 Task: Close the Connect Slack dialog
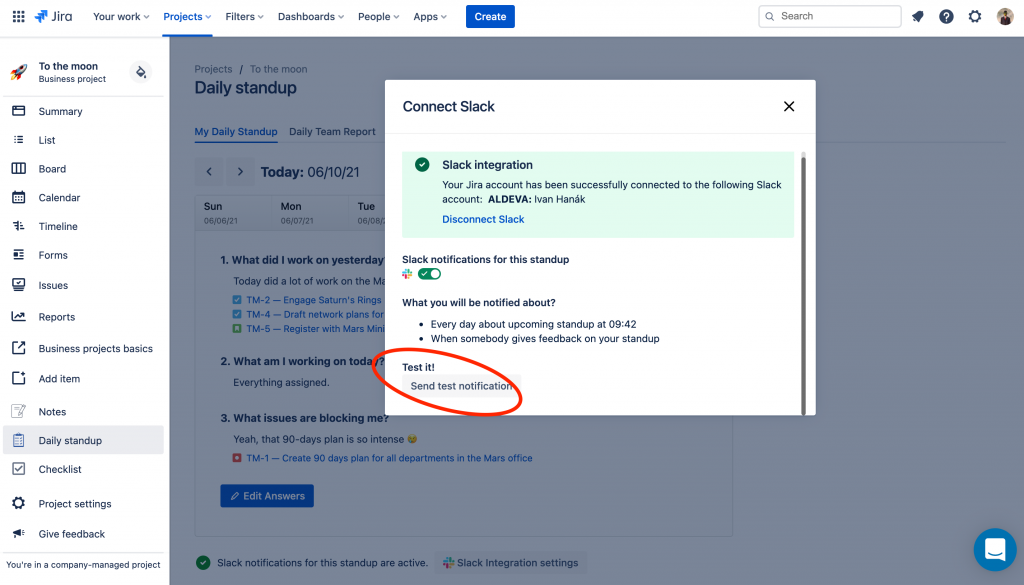tap(789, 106)
